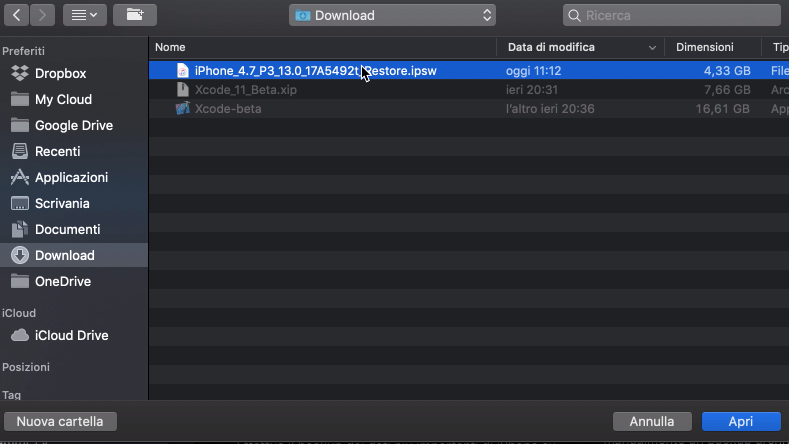Click the l'altro ieri 20:36 date cell
The width and height of the screenshot is (789, 444).
point(550,109)
